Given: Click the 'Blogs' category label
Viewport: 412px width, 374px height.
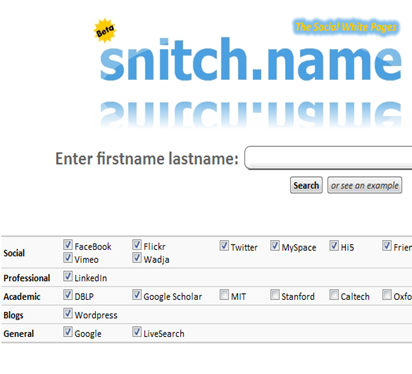Looking at the screenshot, I should tap(13, 315).
